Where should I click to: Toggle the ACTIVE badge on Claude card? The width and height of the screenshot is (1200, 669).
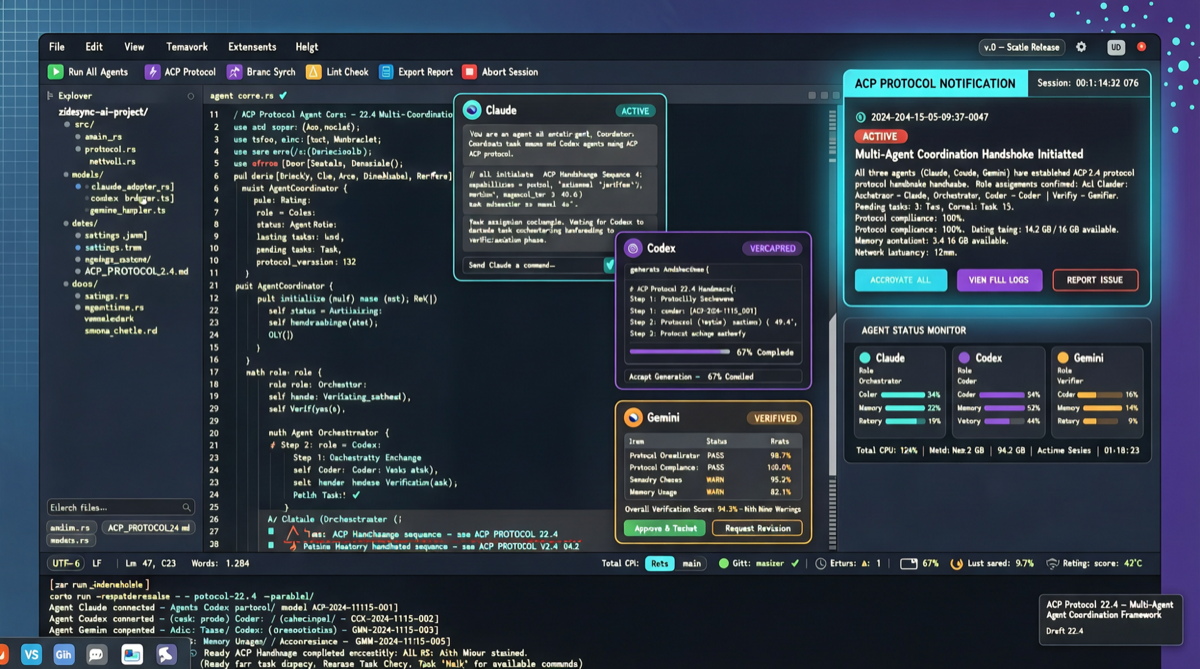coord(635,111)
